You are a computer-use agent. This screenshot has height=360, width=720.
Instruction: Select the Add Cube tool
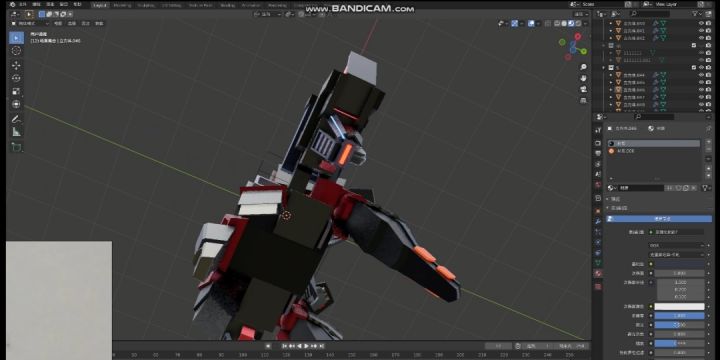tap(16, 147)
